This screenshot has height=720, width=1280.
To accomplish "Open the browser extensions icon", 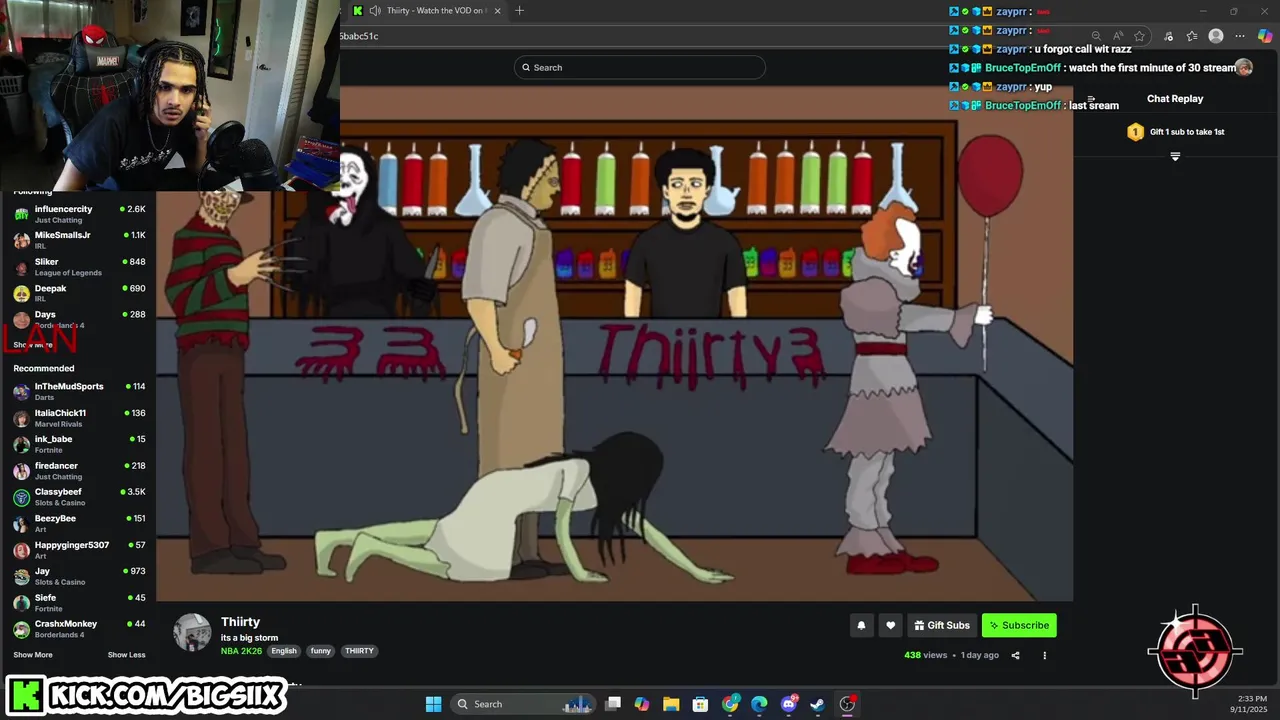I will (x=1168, y=36).
